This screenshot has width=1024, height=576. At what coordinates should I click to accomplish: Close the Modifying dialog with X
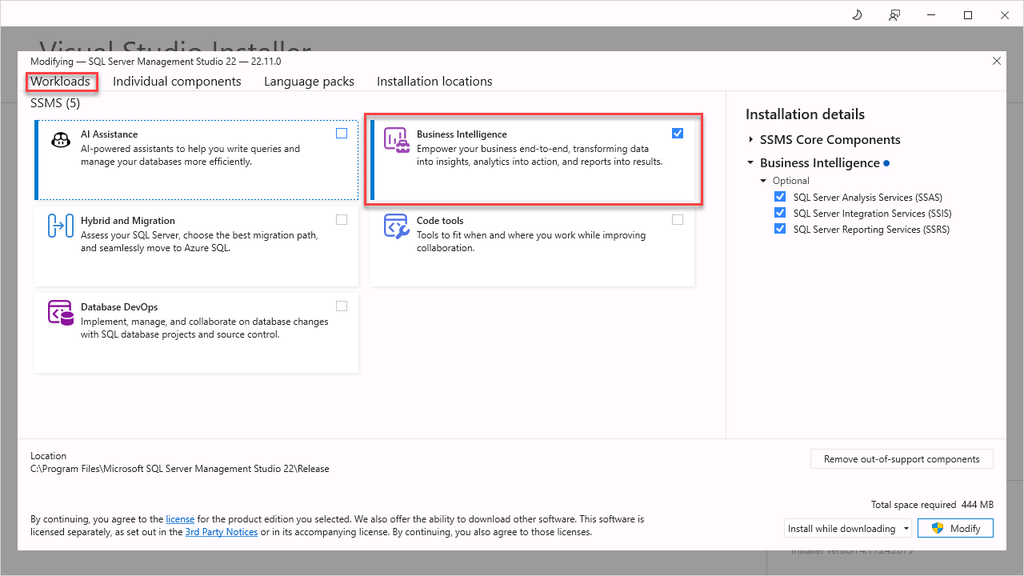(x=997, y=61)
